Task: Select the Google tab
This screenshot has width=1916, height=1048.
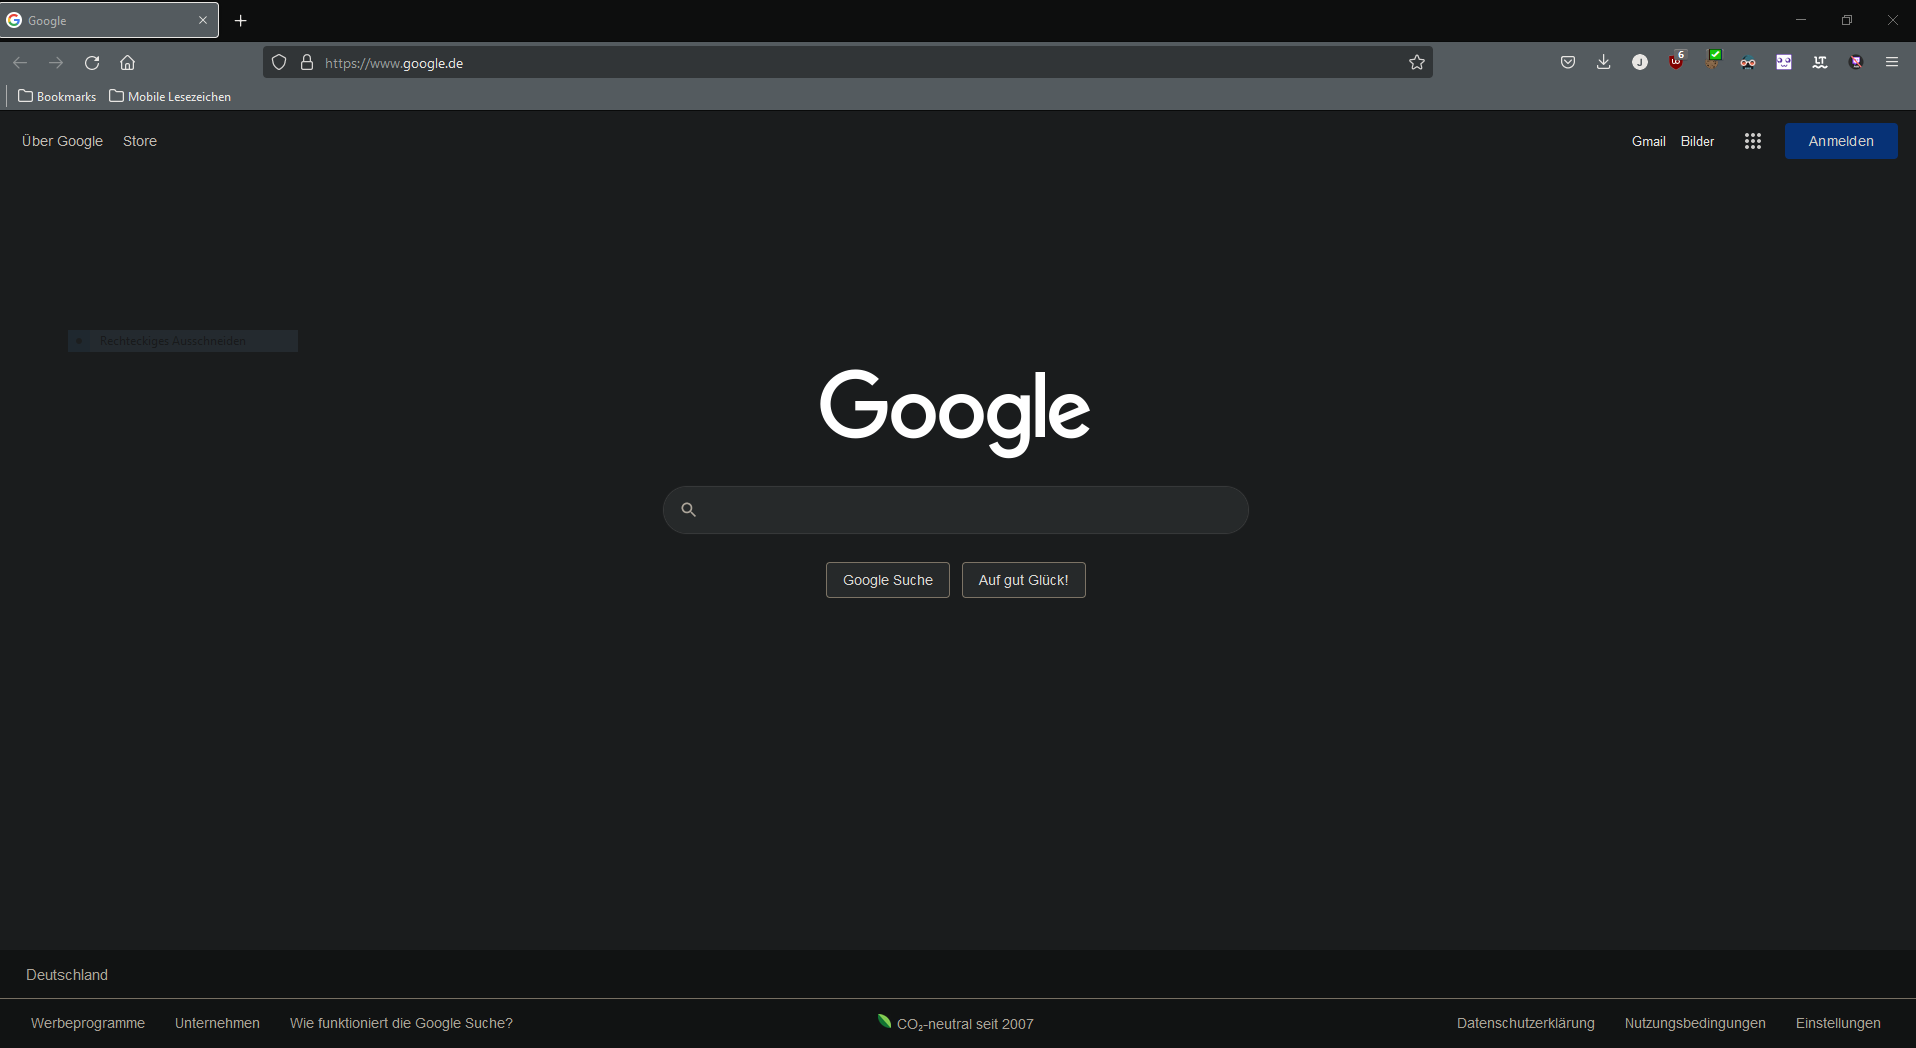Action: [109, 20]
